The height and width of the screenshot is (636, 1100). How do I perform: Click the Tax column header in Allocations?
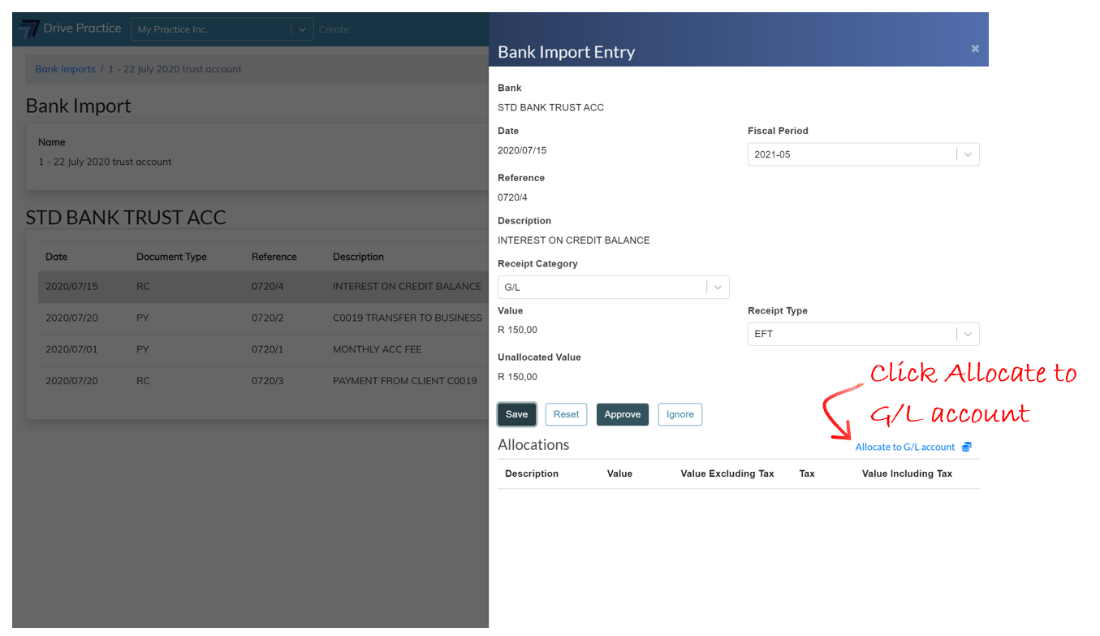pyautogui.click(x=807, y=474)
